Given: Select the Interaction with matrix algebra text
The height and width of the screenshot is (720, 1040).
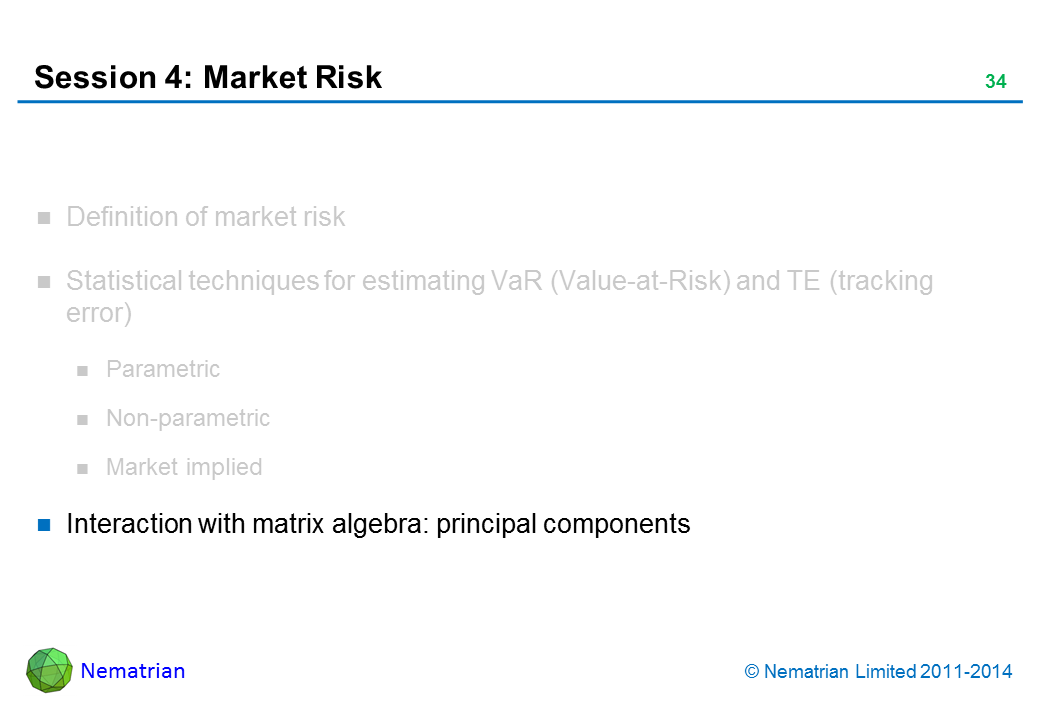Looking at the screenshot, I should tap(378, 524).
